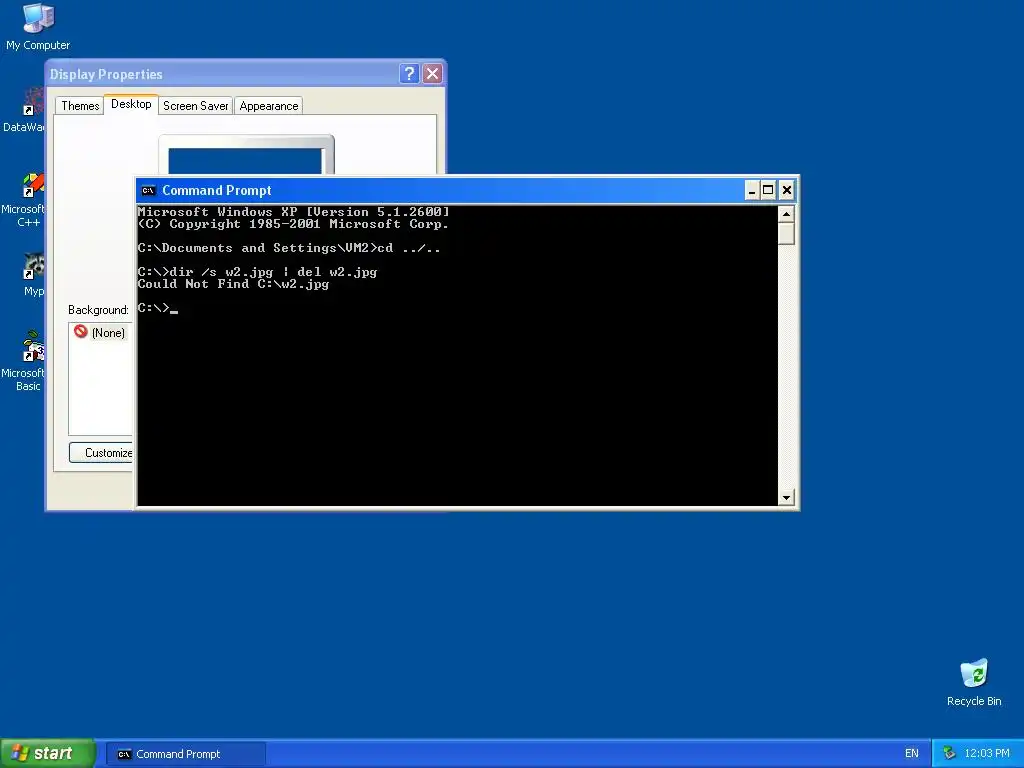Click the EN language indicator
Viewport: 1024px width, 768px height.
912,754
